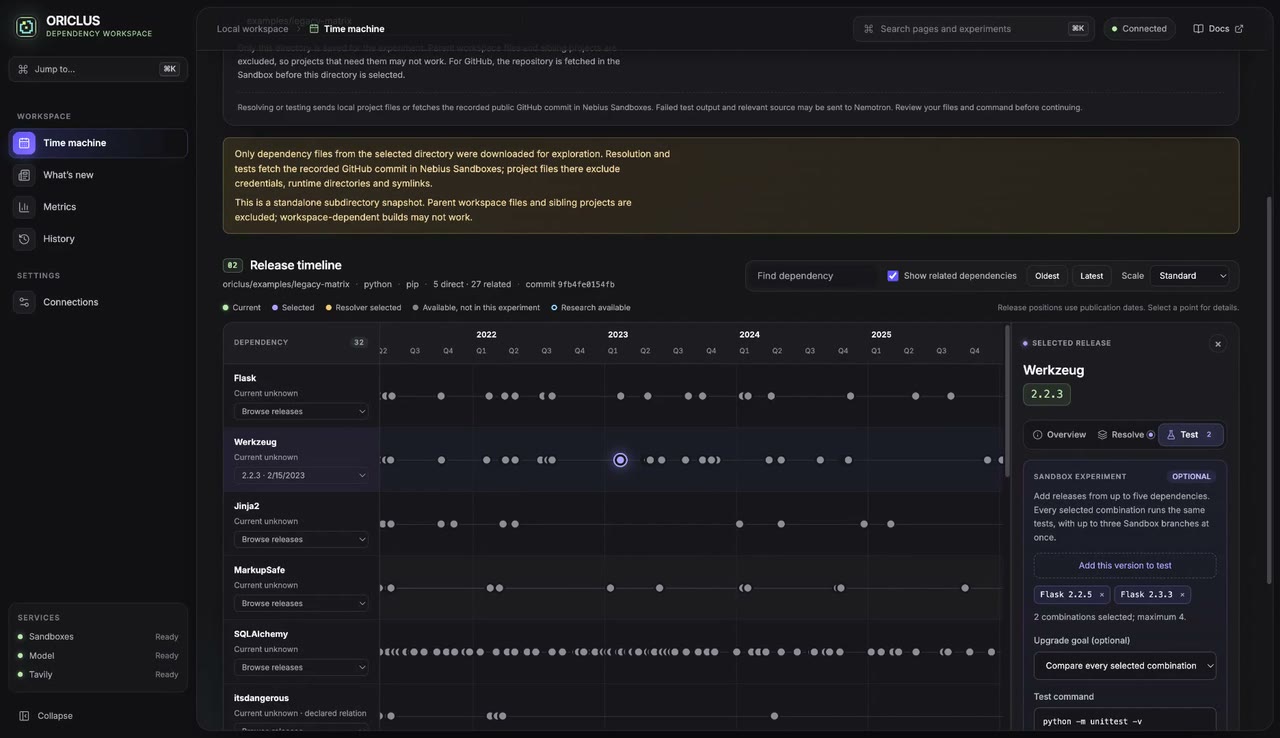The image size is (1280, 738).
Task: Click the Time machine calendar icon
Action: click(24, 143)
